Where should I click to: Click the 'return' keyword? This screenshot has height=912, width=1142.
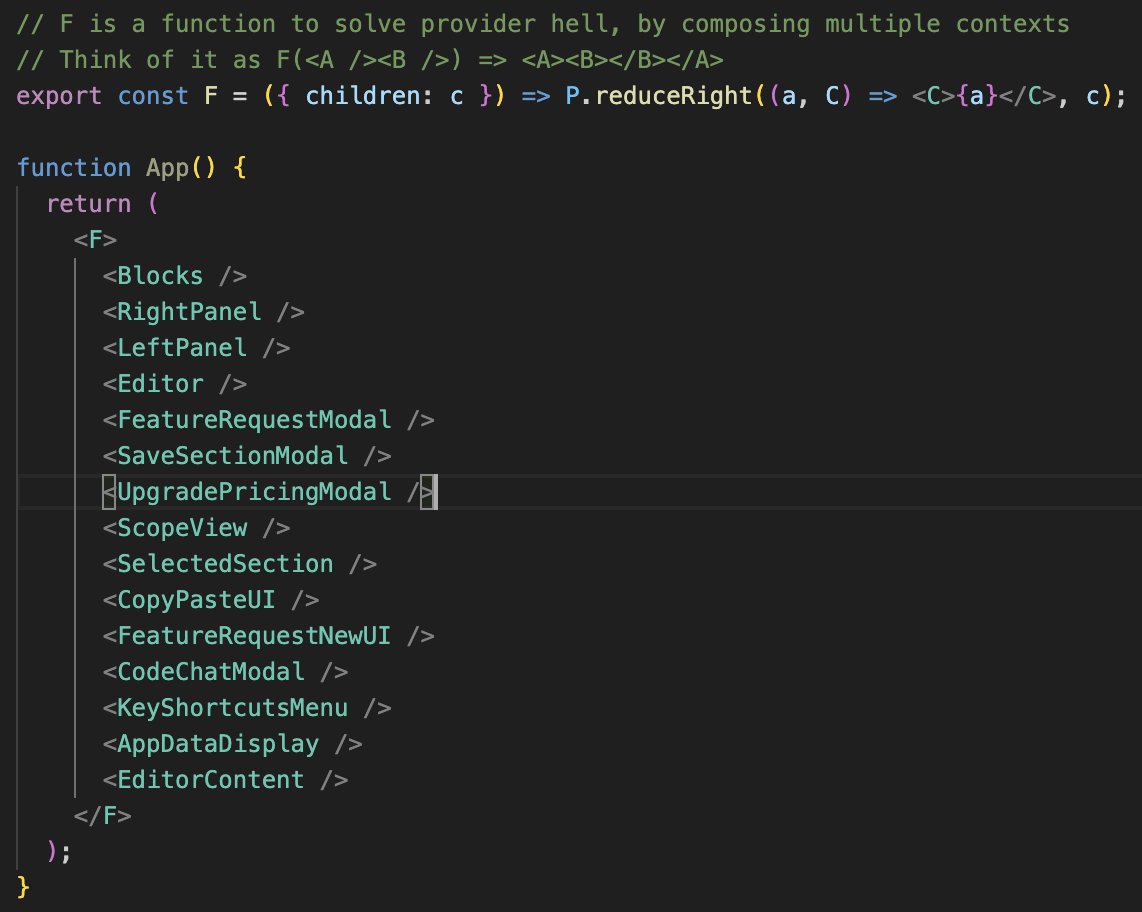pyautogui.click(x=89, y=204)
